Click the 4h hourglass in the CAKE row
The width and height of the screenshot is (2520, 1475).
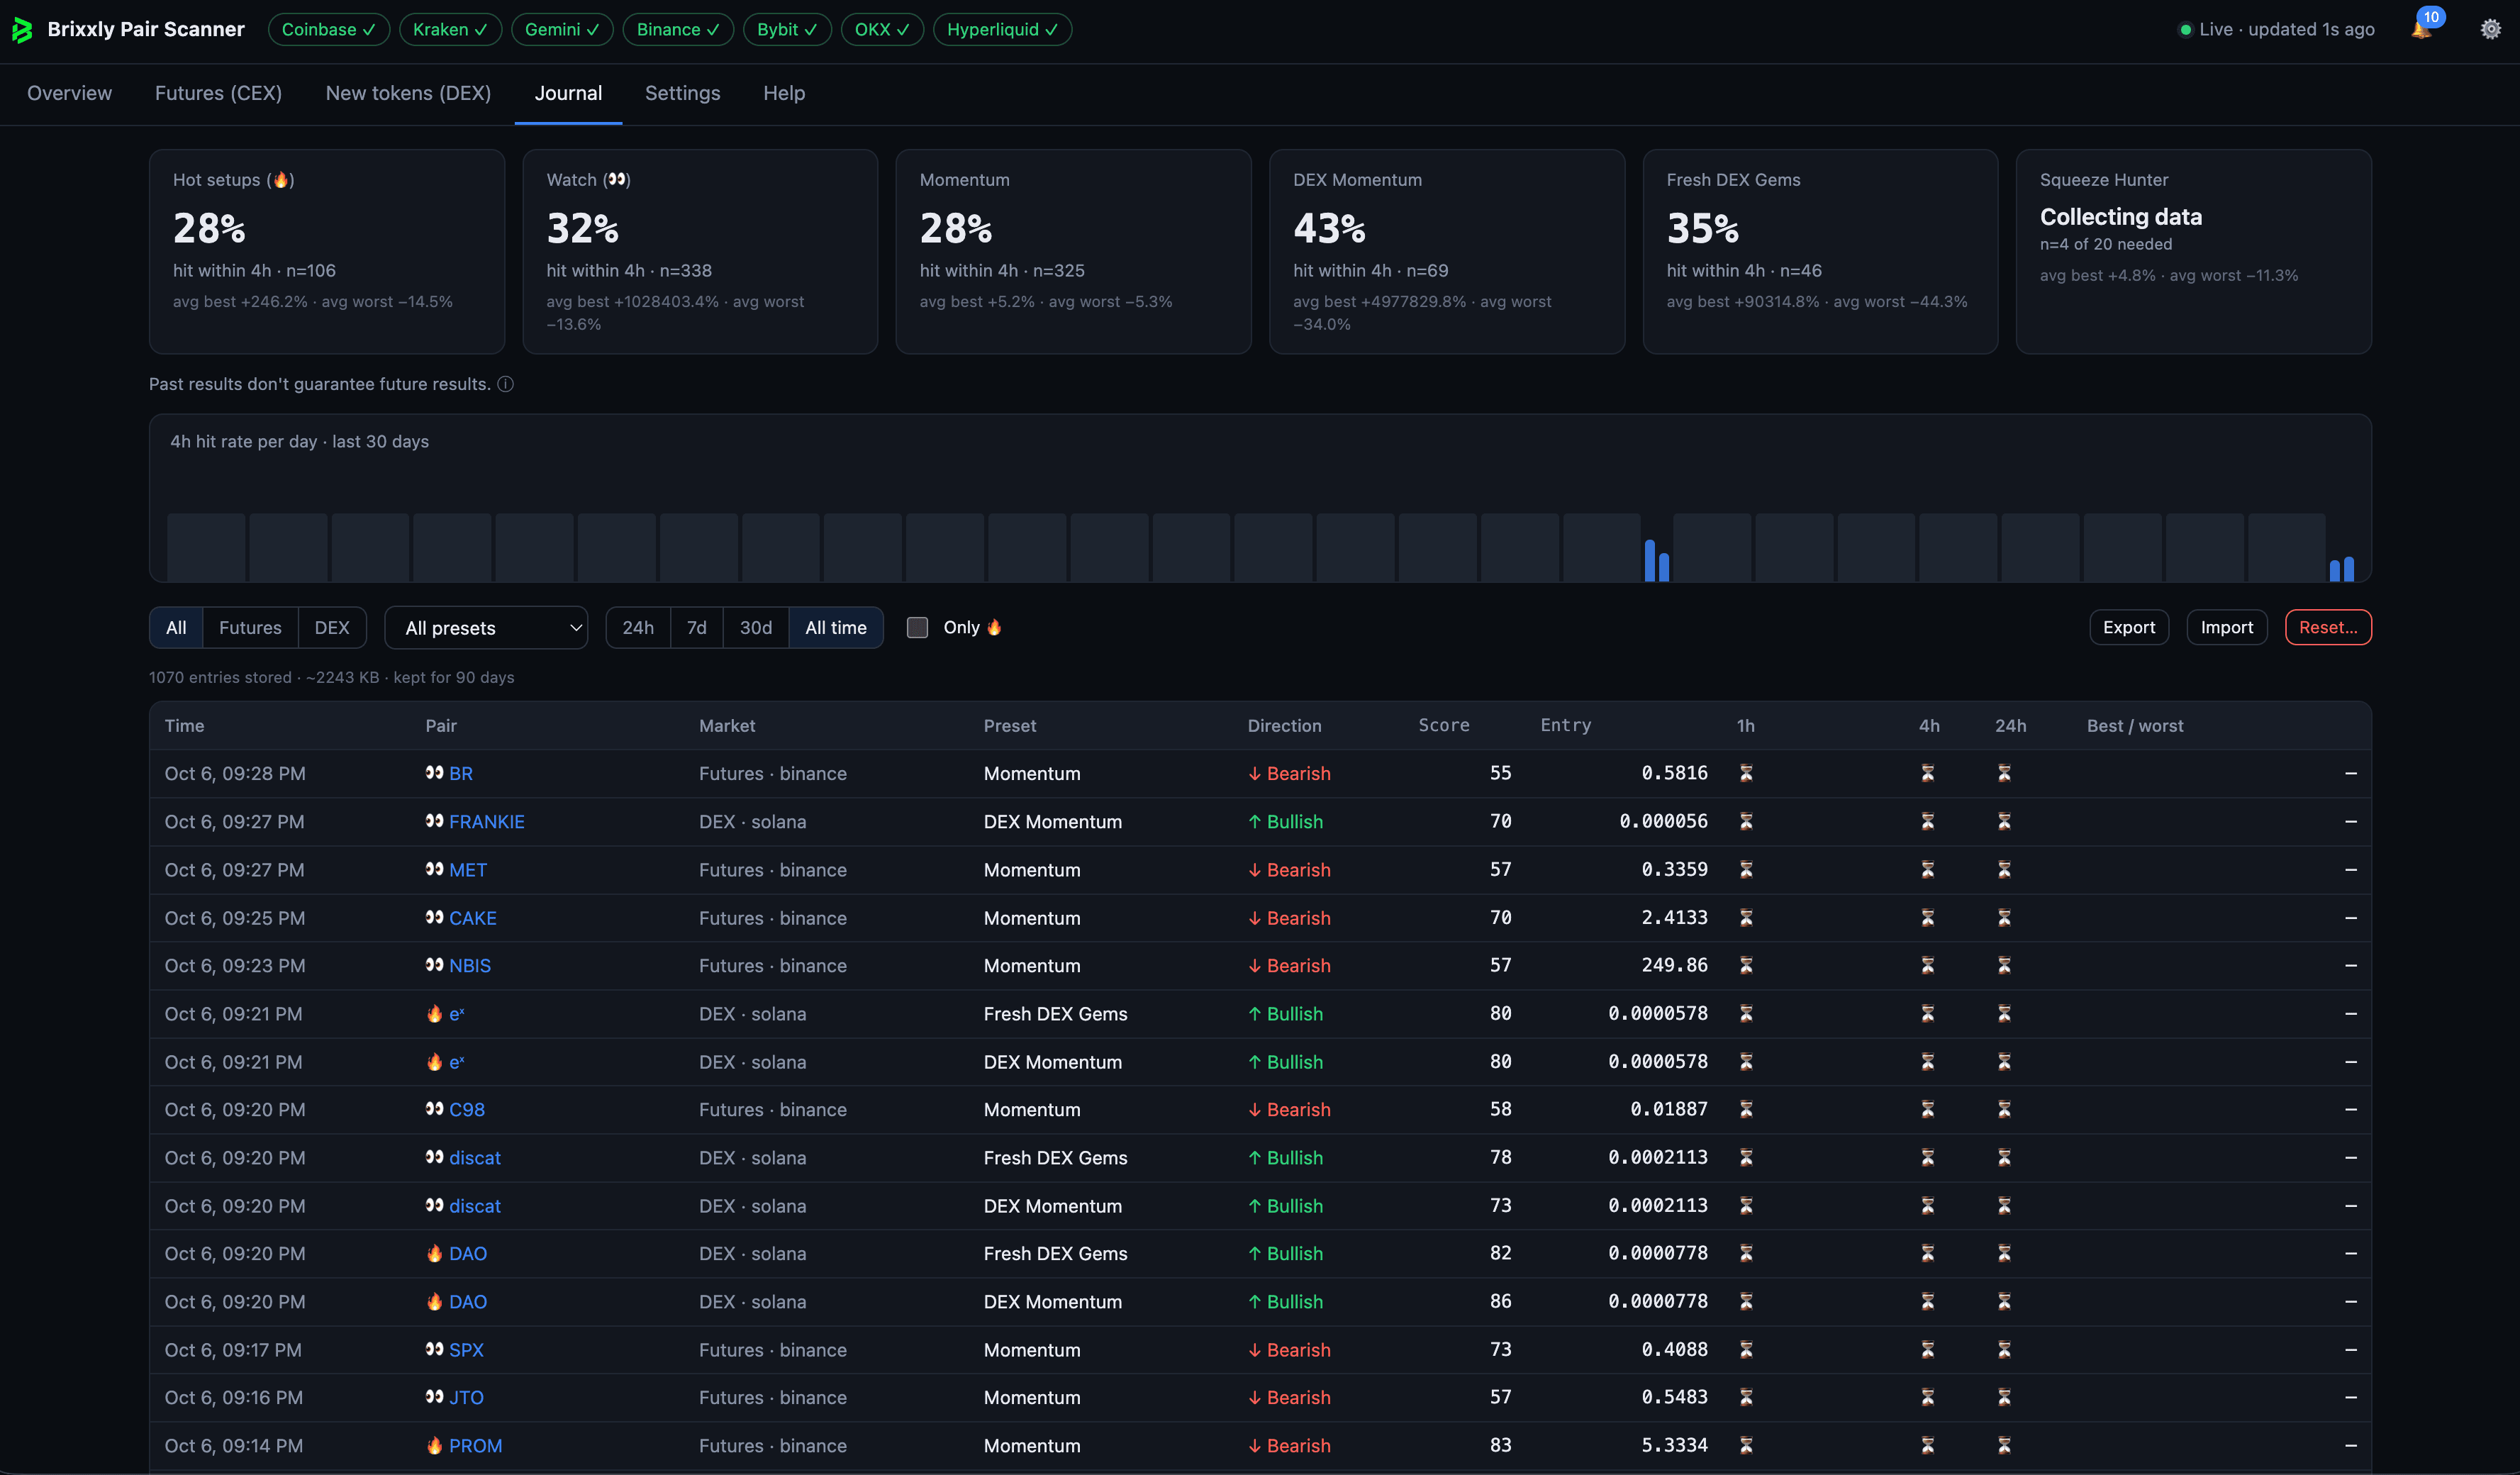point(1928,917)
